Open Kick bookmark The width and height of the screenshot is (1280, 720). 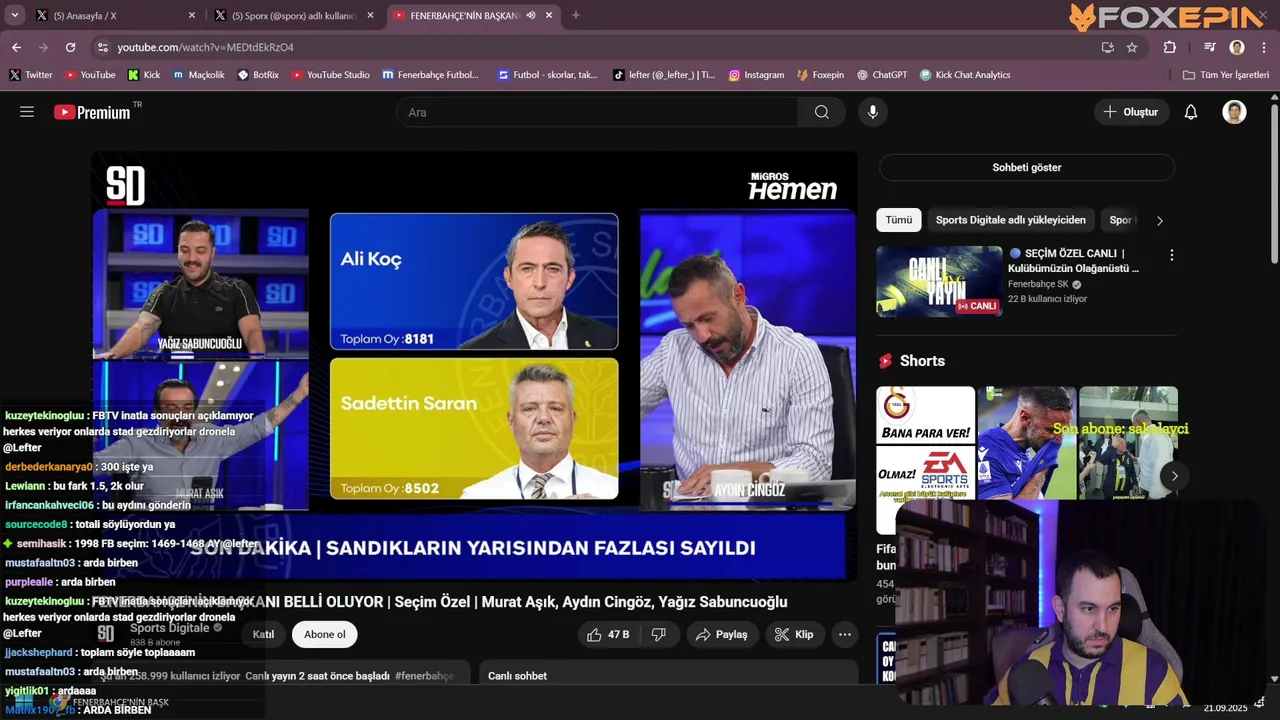pyautogui.click(x=144, y=75)
